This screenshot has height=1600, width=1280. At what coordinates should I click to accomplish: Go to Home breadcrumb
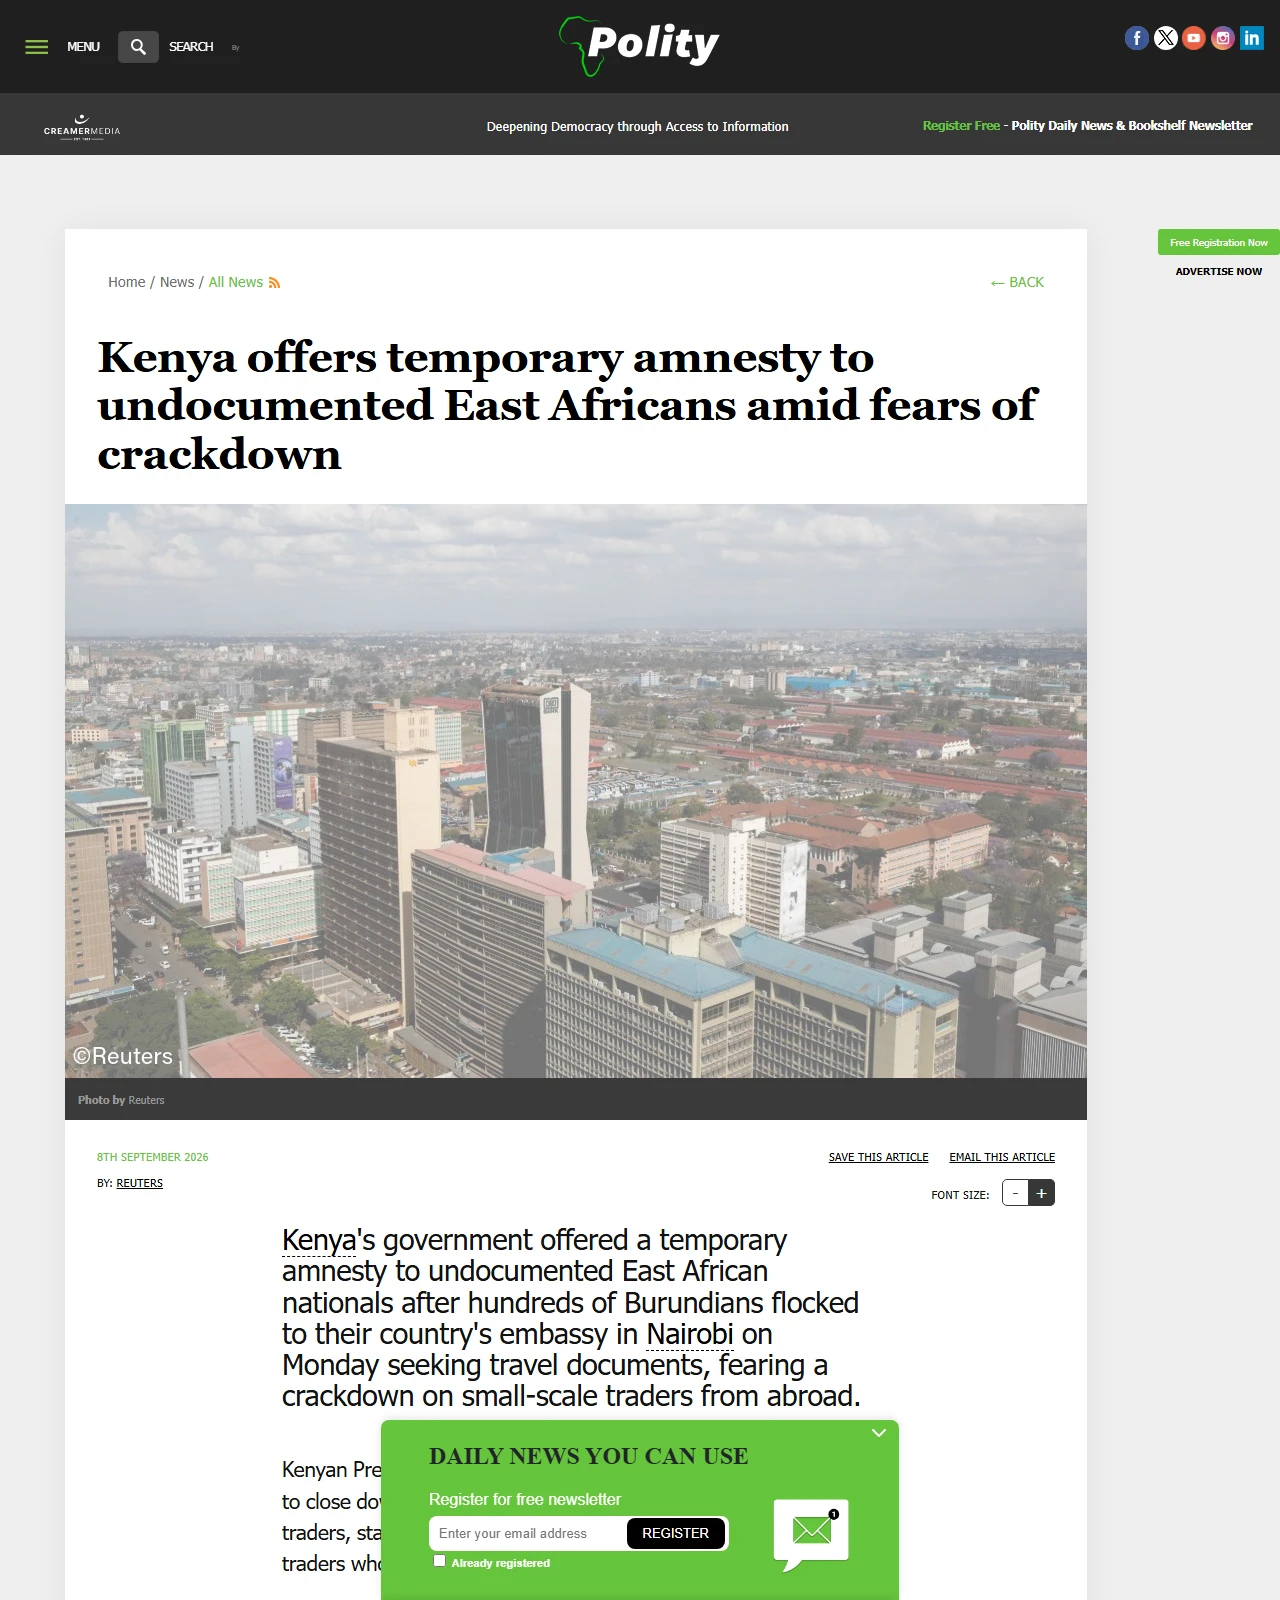pos(127,282)
